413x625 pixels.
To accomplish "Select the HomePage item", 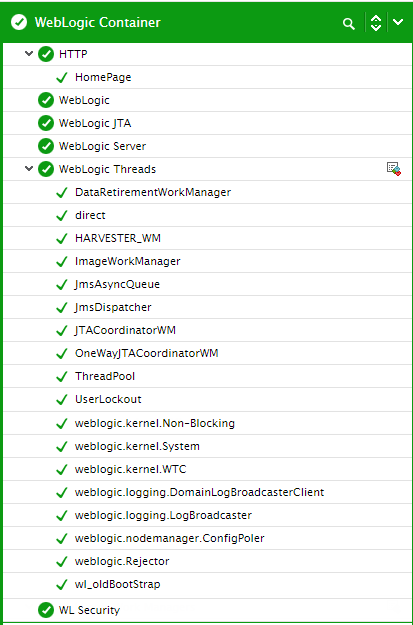I will (x=103, y=77).
